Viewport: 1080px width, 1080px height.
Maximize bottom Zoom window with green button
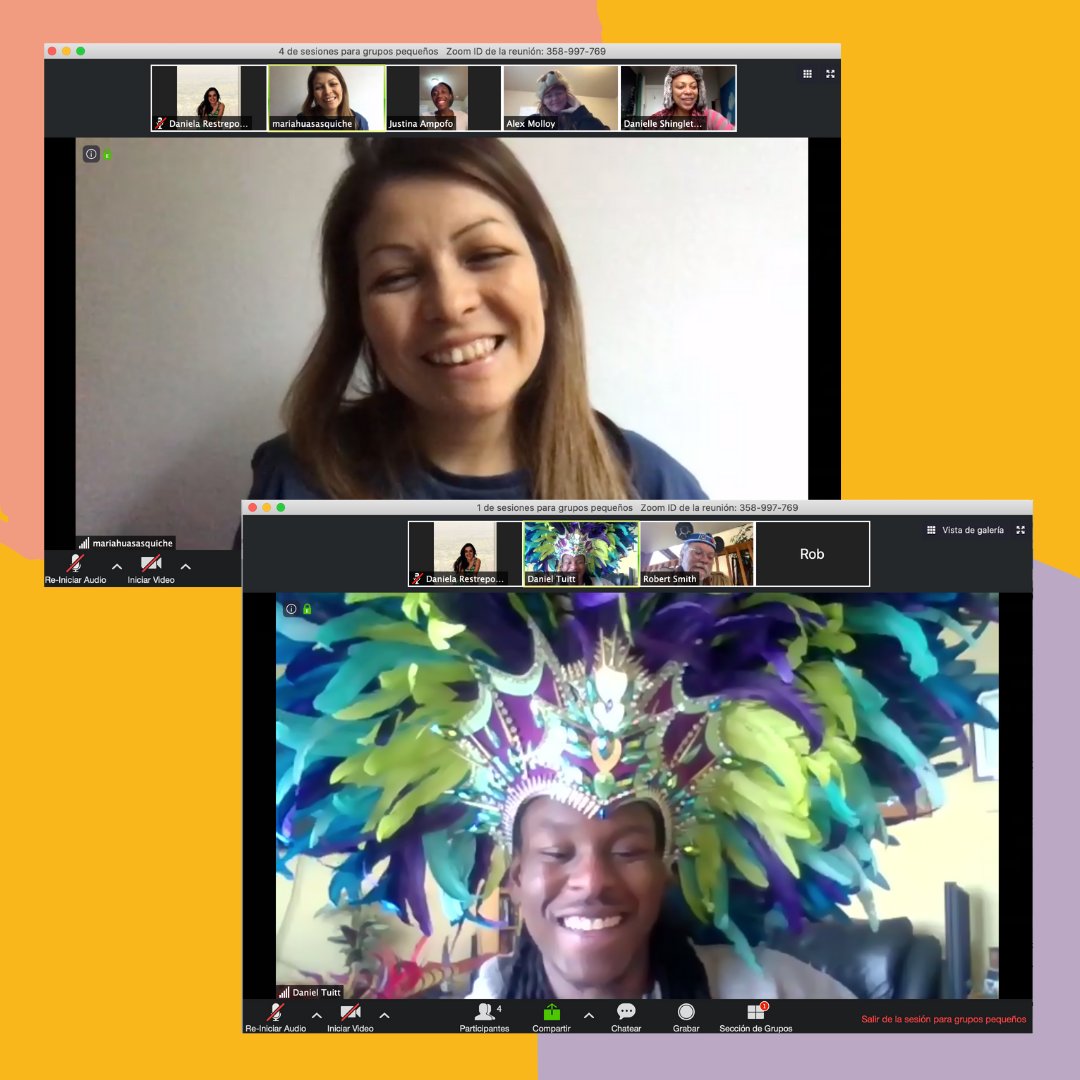281,508
